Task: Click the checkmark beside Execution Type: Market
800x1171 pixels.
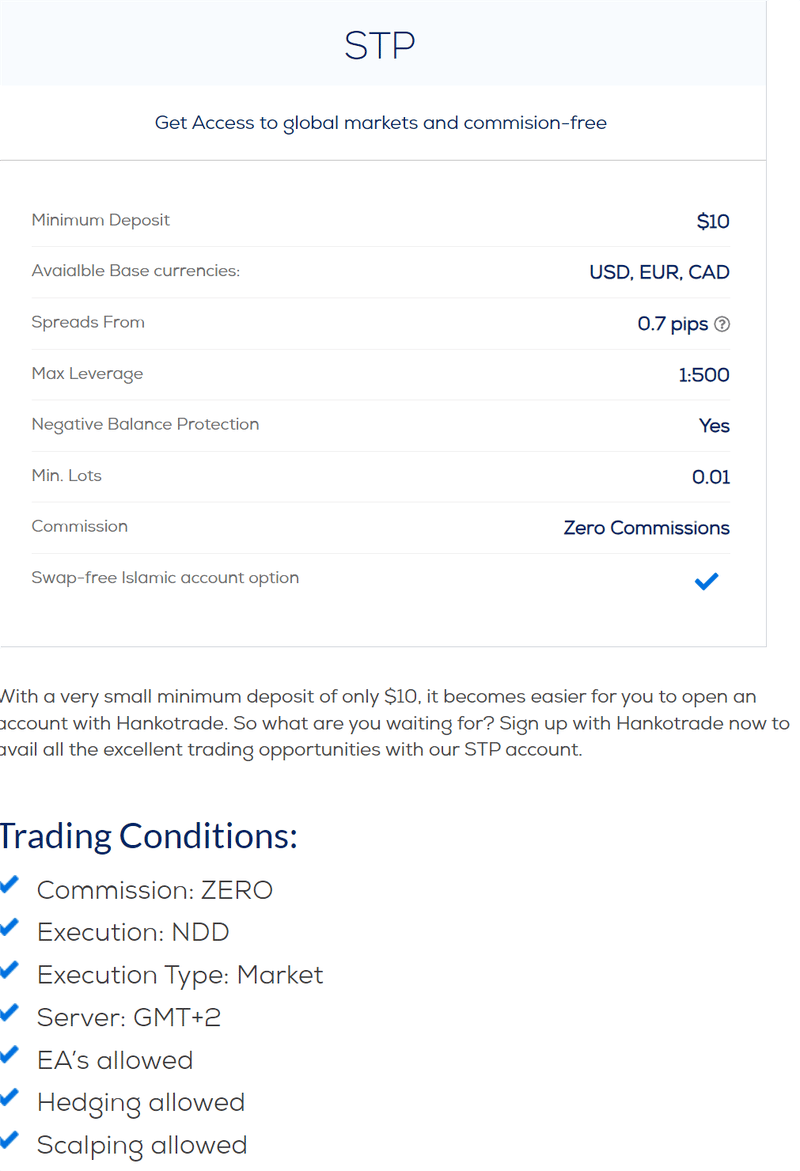Action: (x=9, y=969)
